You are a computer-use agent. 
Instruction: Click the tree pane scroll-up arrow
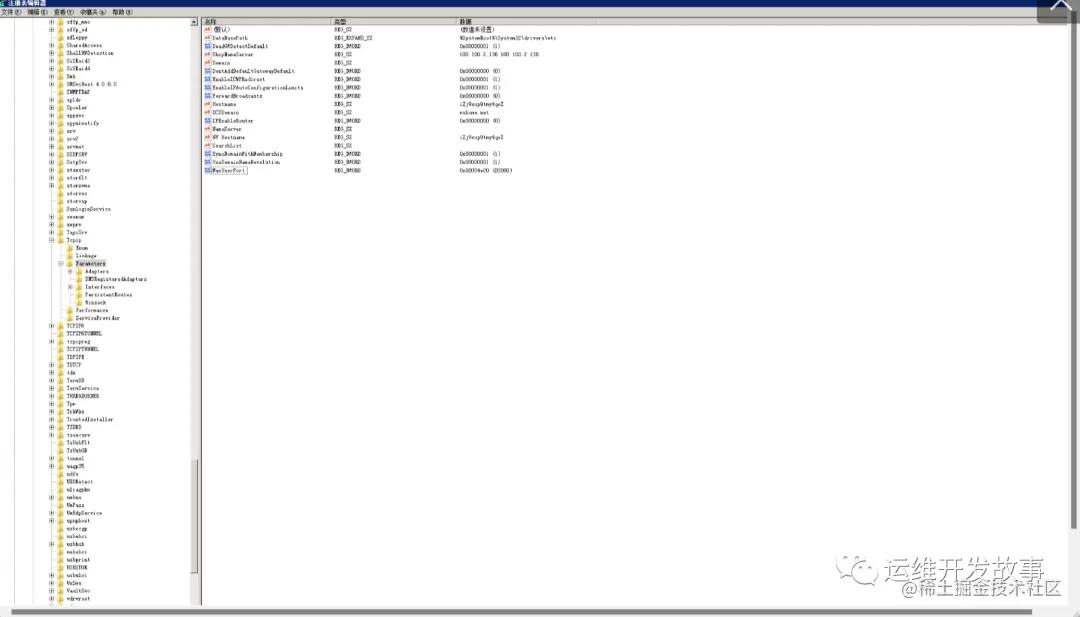coord(194,22)
